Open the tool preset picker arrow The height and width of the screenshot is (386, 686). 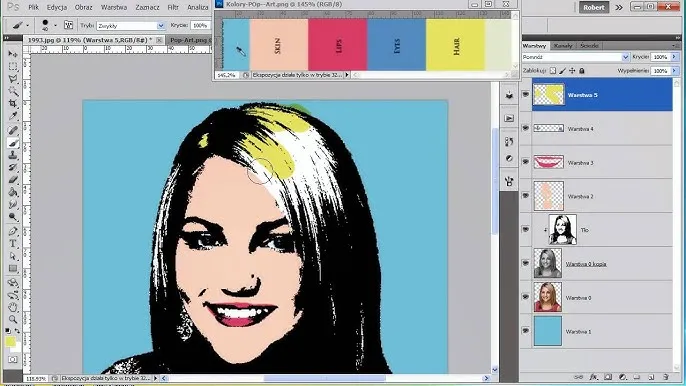[x=28, y=25]
